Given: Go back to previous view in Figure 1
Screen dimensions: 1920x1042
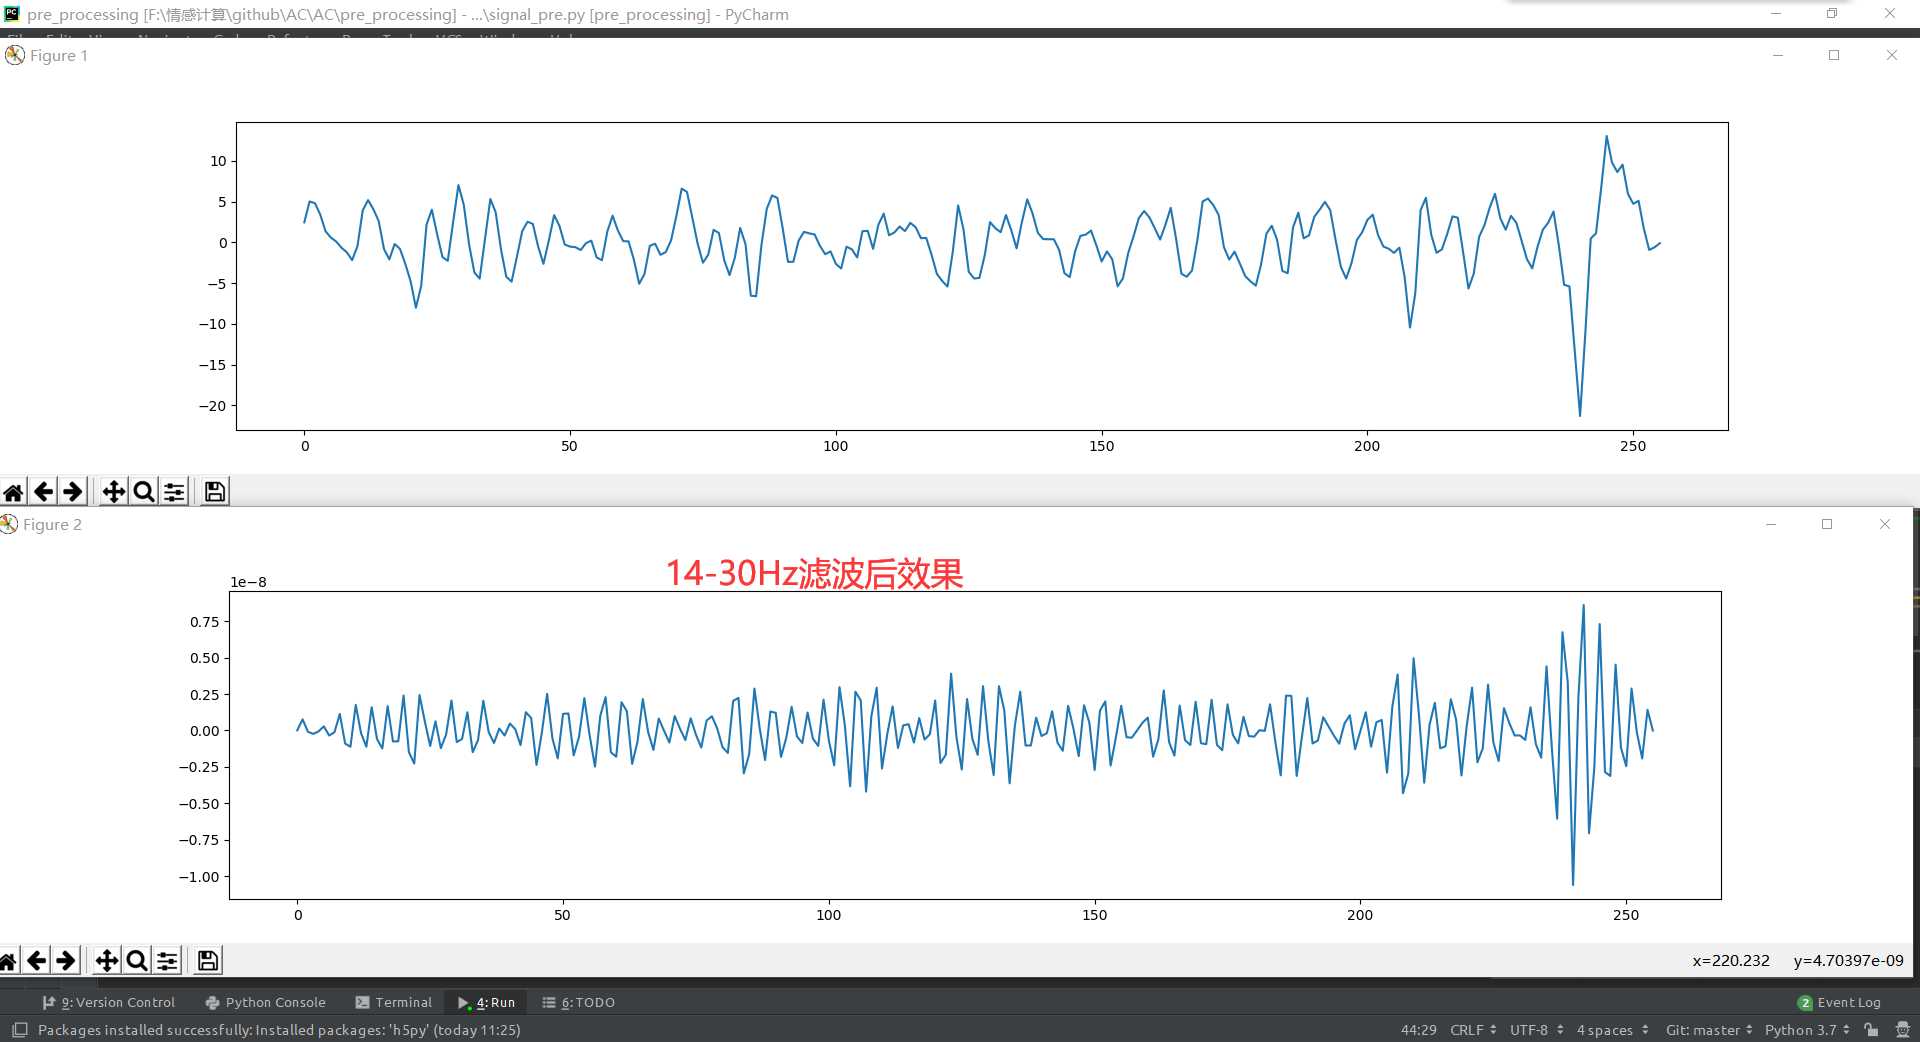Looking at the screenshot, I should coord(43,491).
